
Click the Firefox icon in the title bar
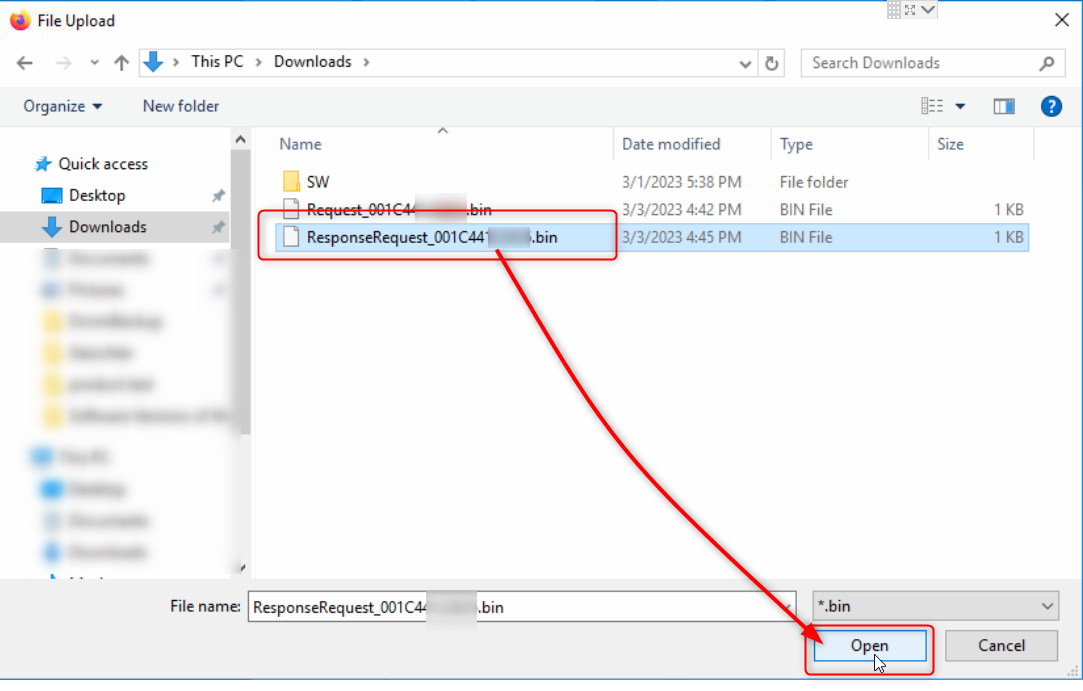tap(20, 21)
